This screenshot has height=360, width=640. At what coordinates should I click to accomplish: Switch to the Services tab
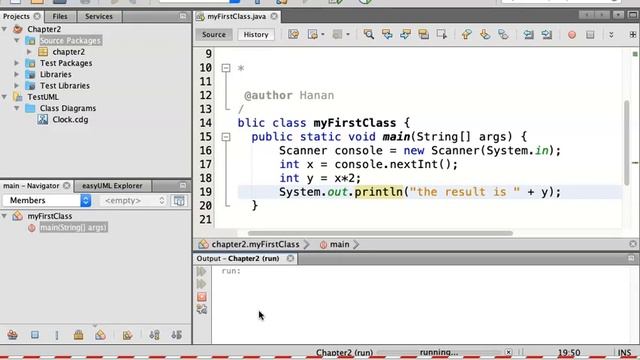pos(99,16)
